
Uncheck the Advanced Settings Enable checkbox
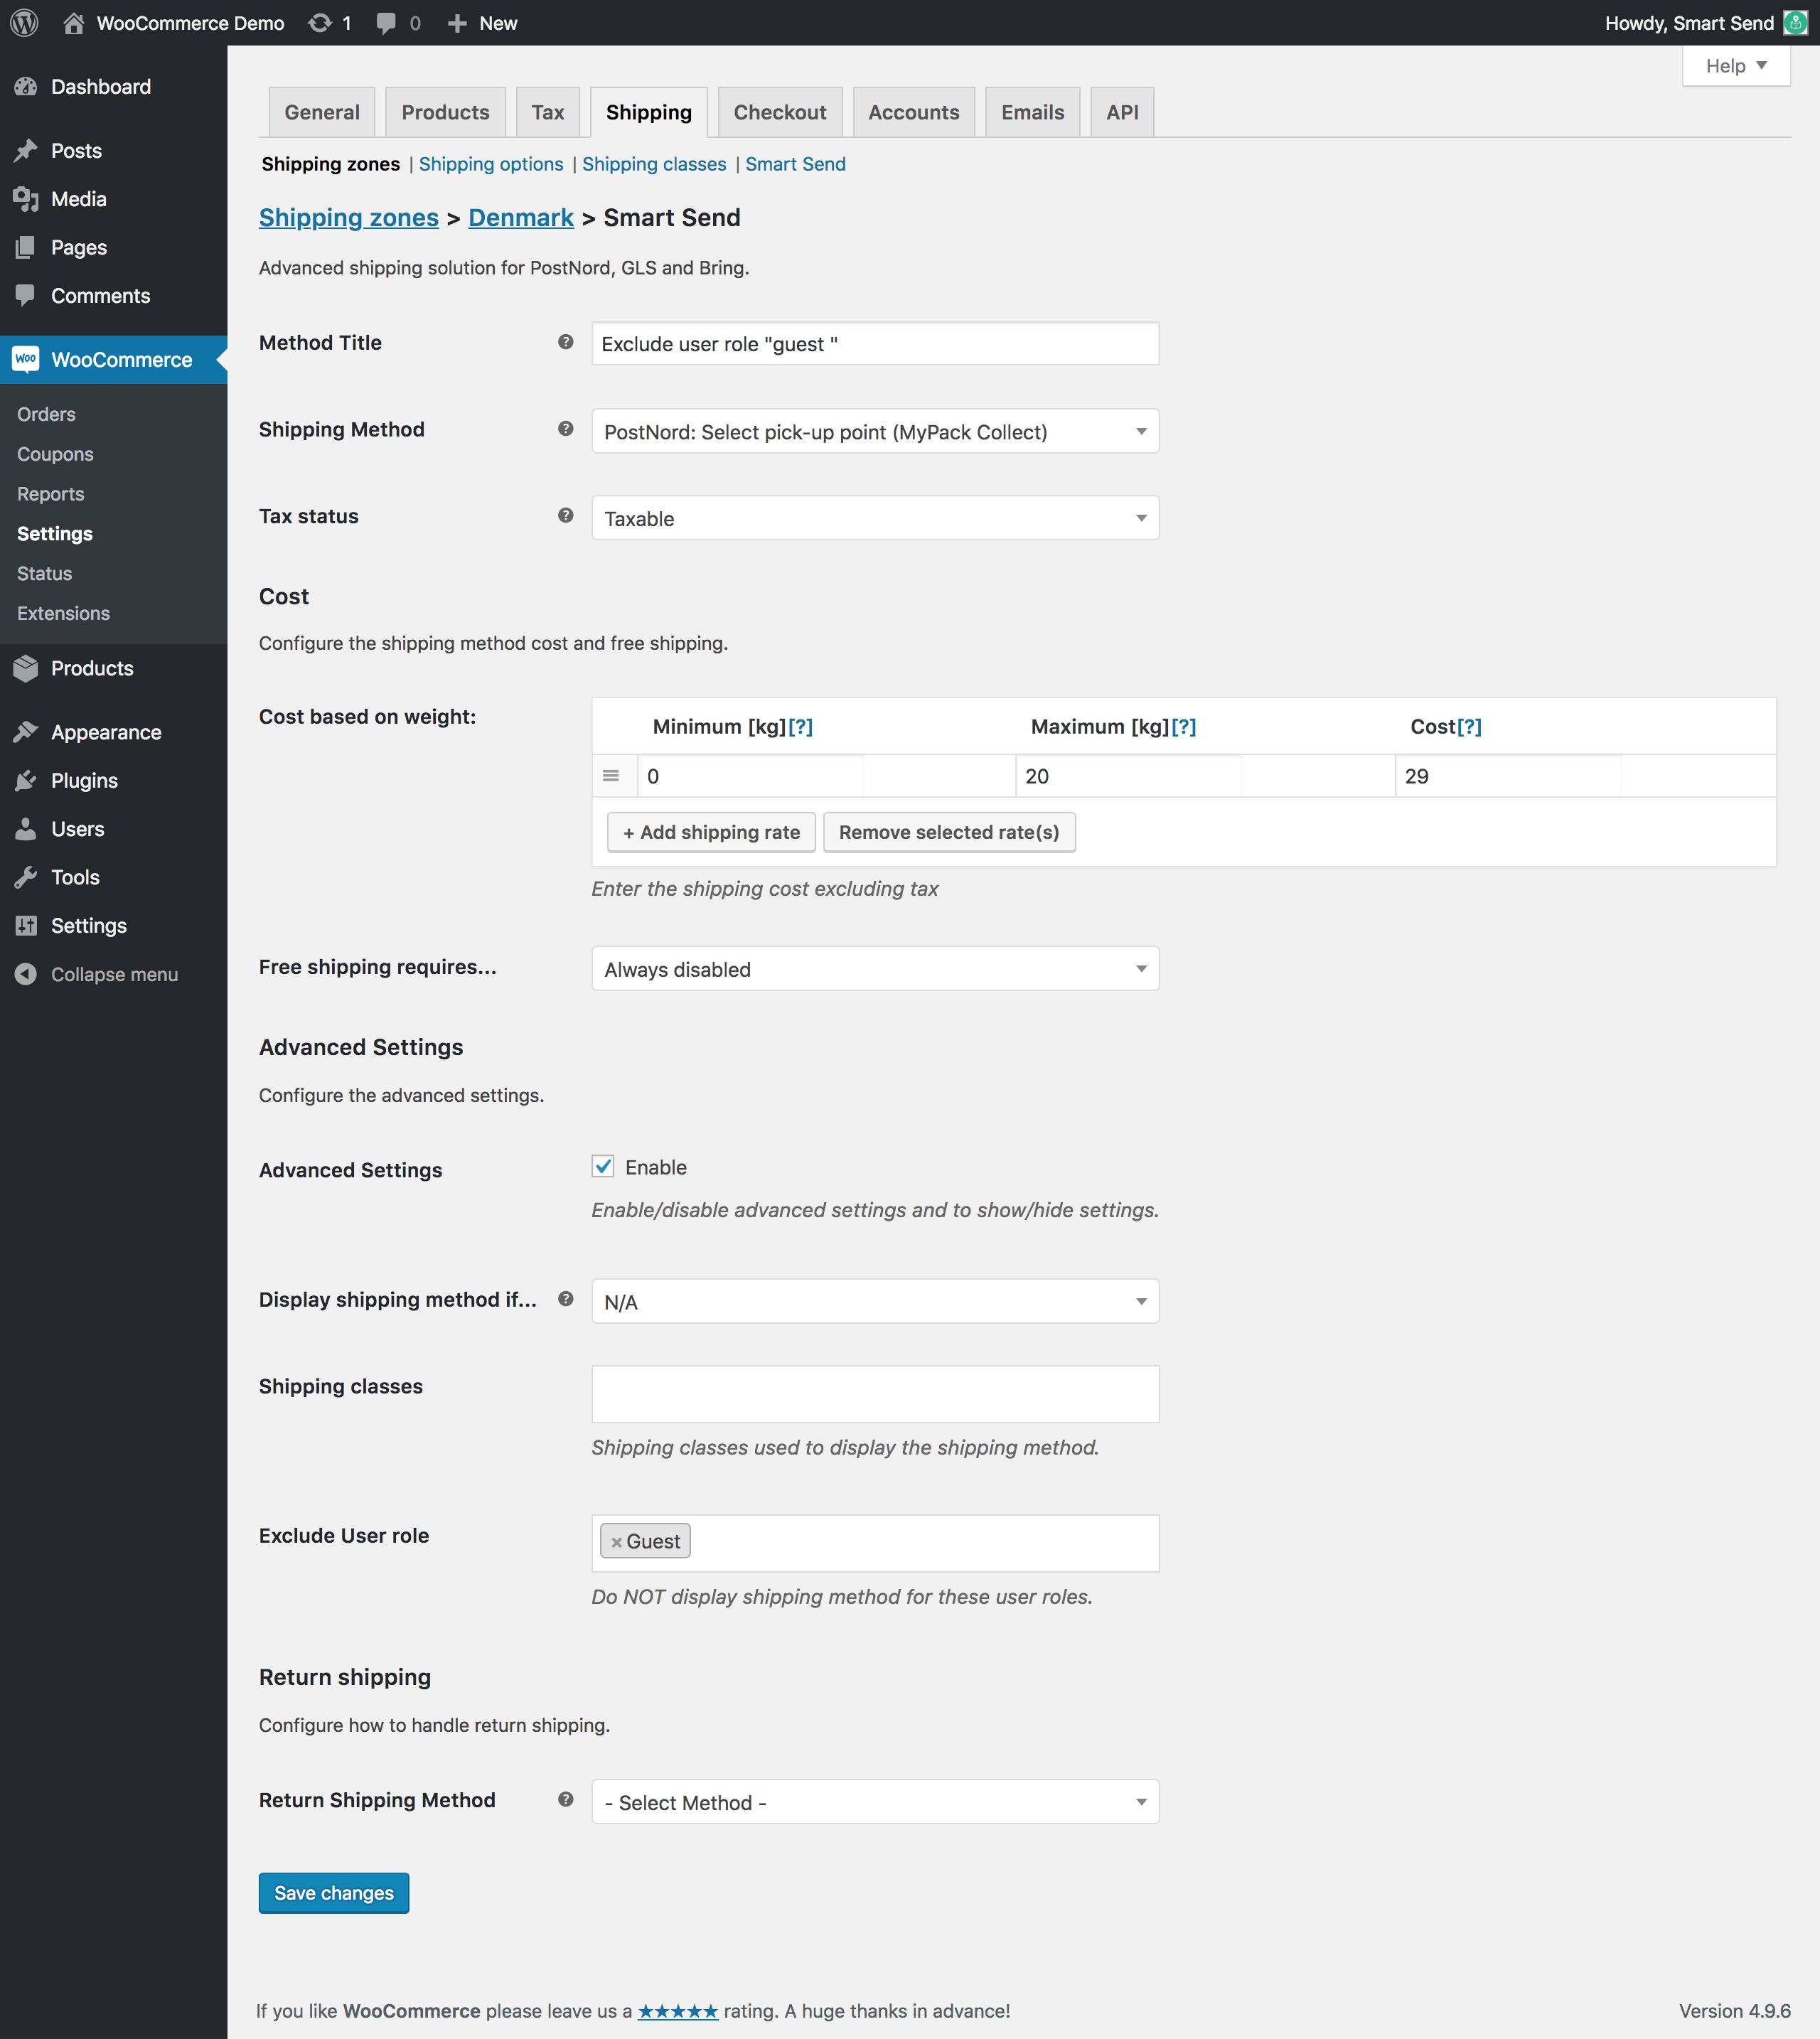pyautogui.click(x=603, y=1166)
